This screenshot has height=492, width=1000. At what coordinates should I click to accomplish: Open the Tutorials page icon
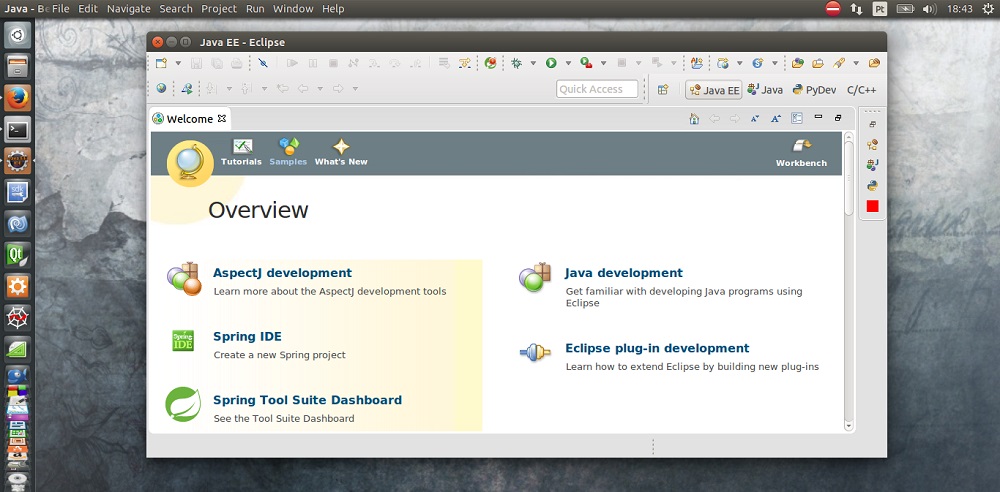(x=241, y=151)
